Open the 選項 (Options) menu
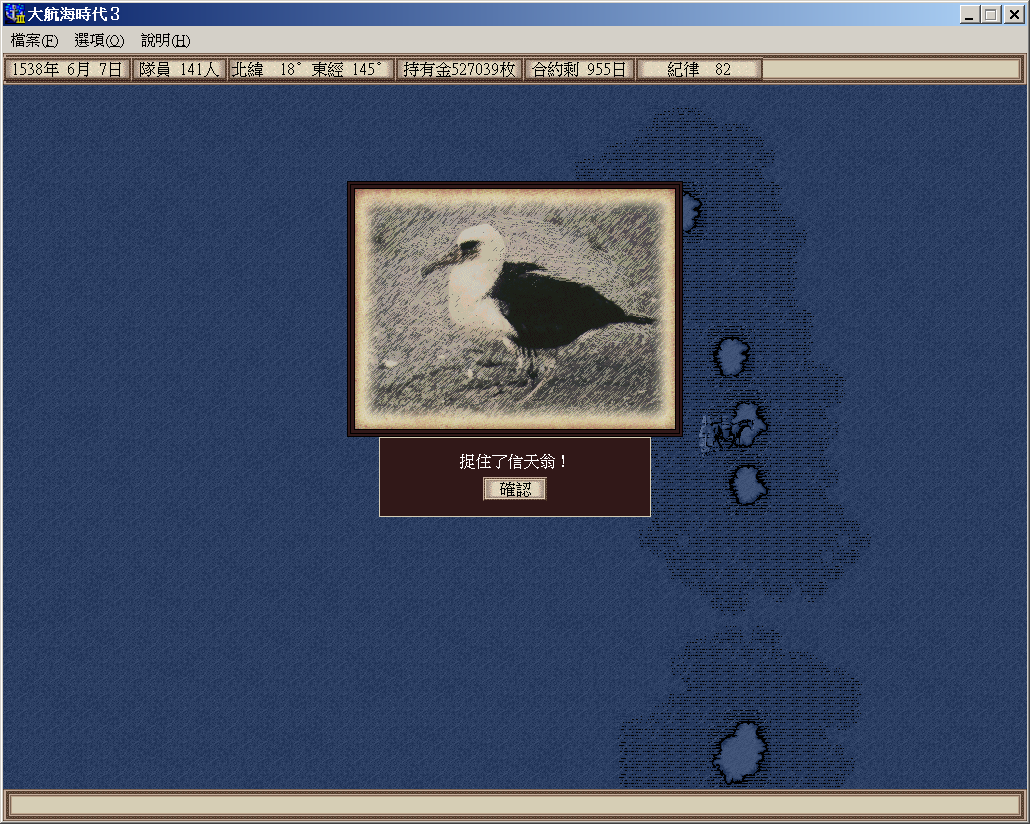The image size is (1030, 824). pos(99,41)
